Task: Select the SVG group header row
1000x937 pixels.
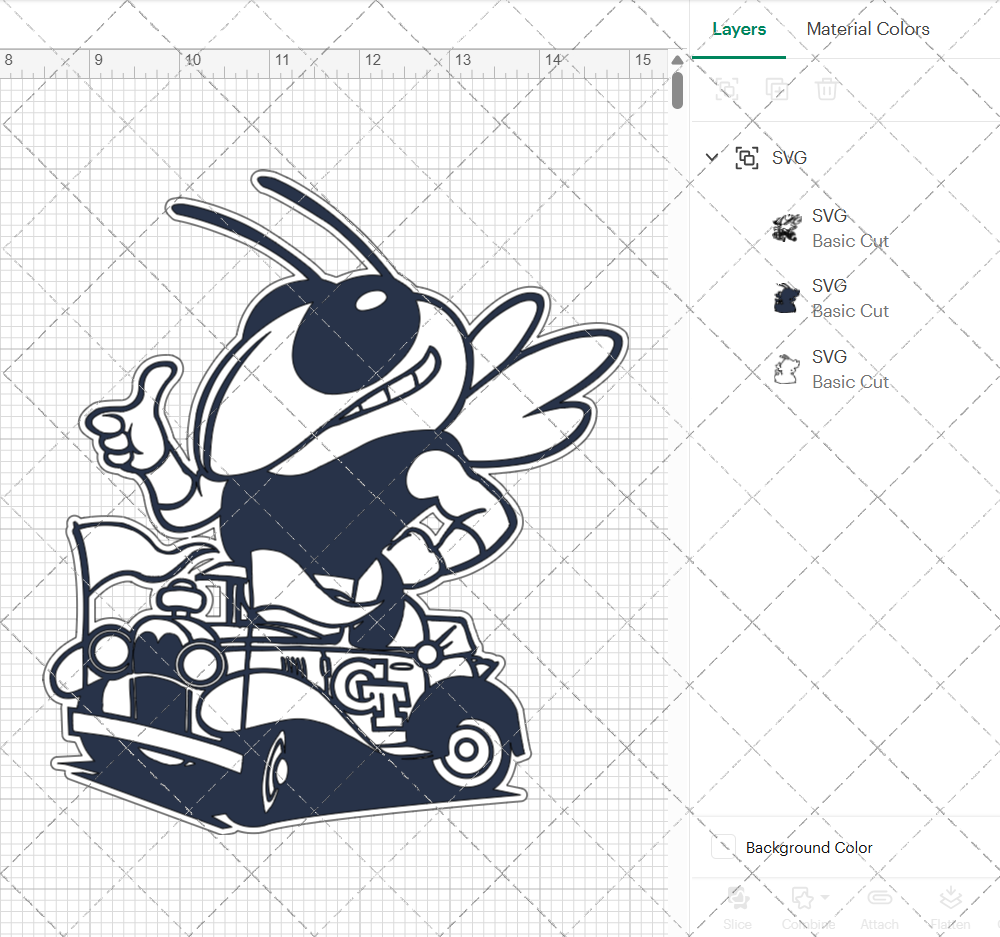Action: (x=846, y=158)
